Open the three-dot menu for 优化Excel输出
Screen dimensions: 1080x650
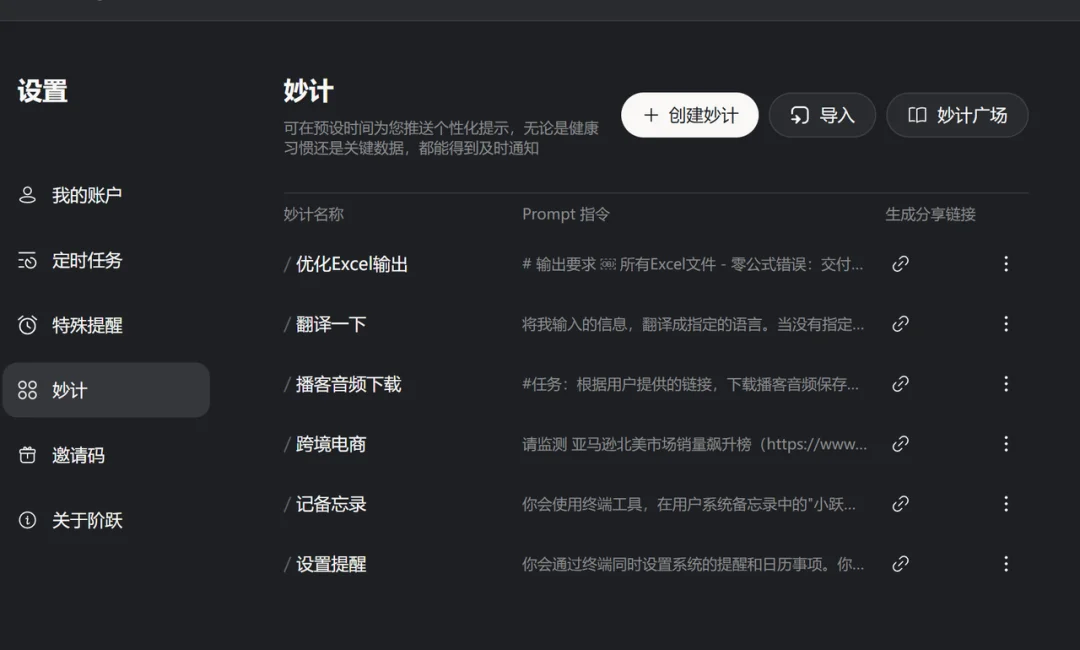click(1005, 264)
